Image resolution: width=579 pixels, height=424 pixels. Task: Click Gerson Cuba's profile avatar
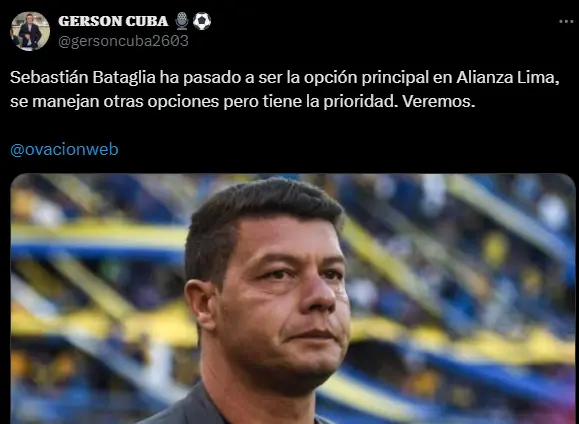[30, 31]
